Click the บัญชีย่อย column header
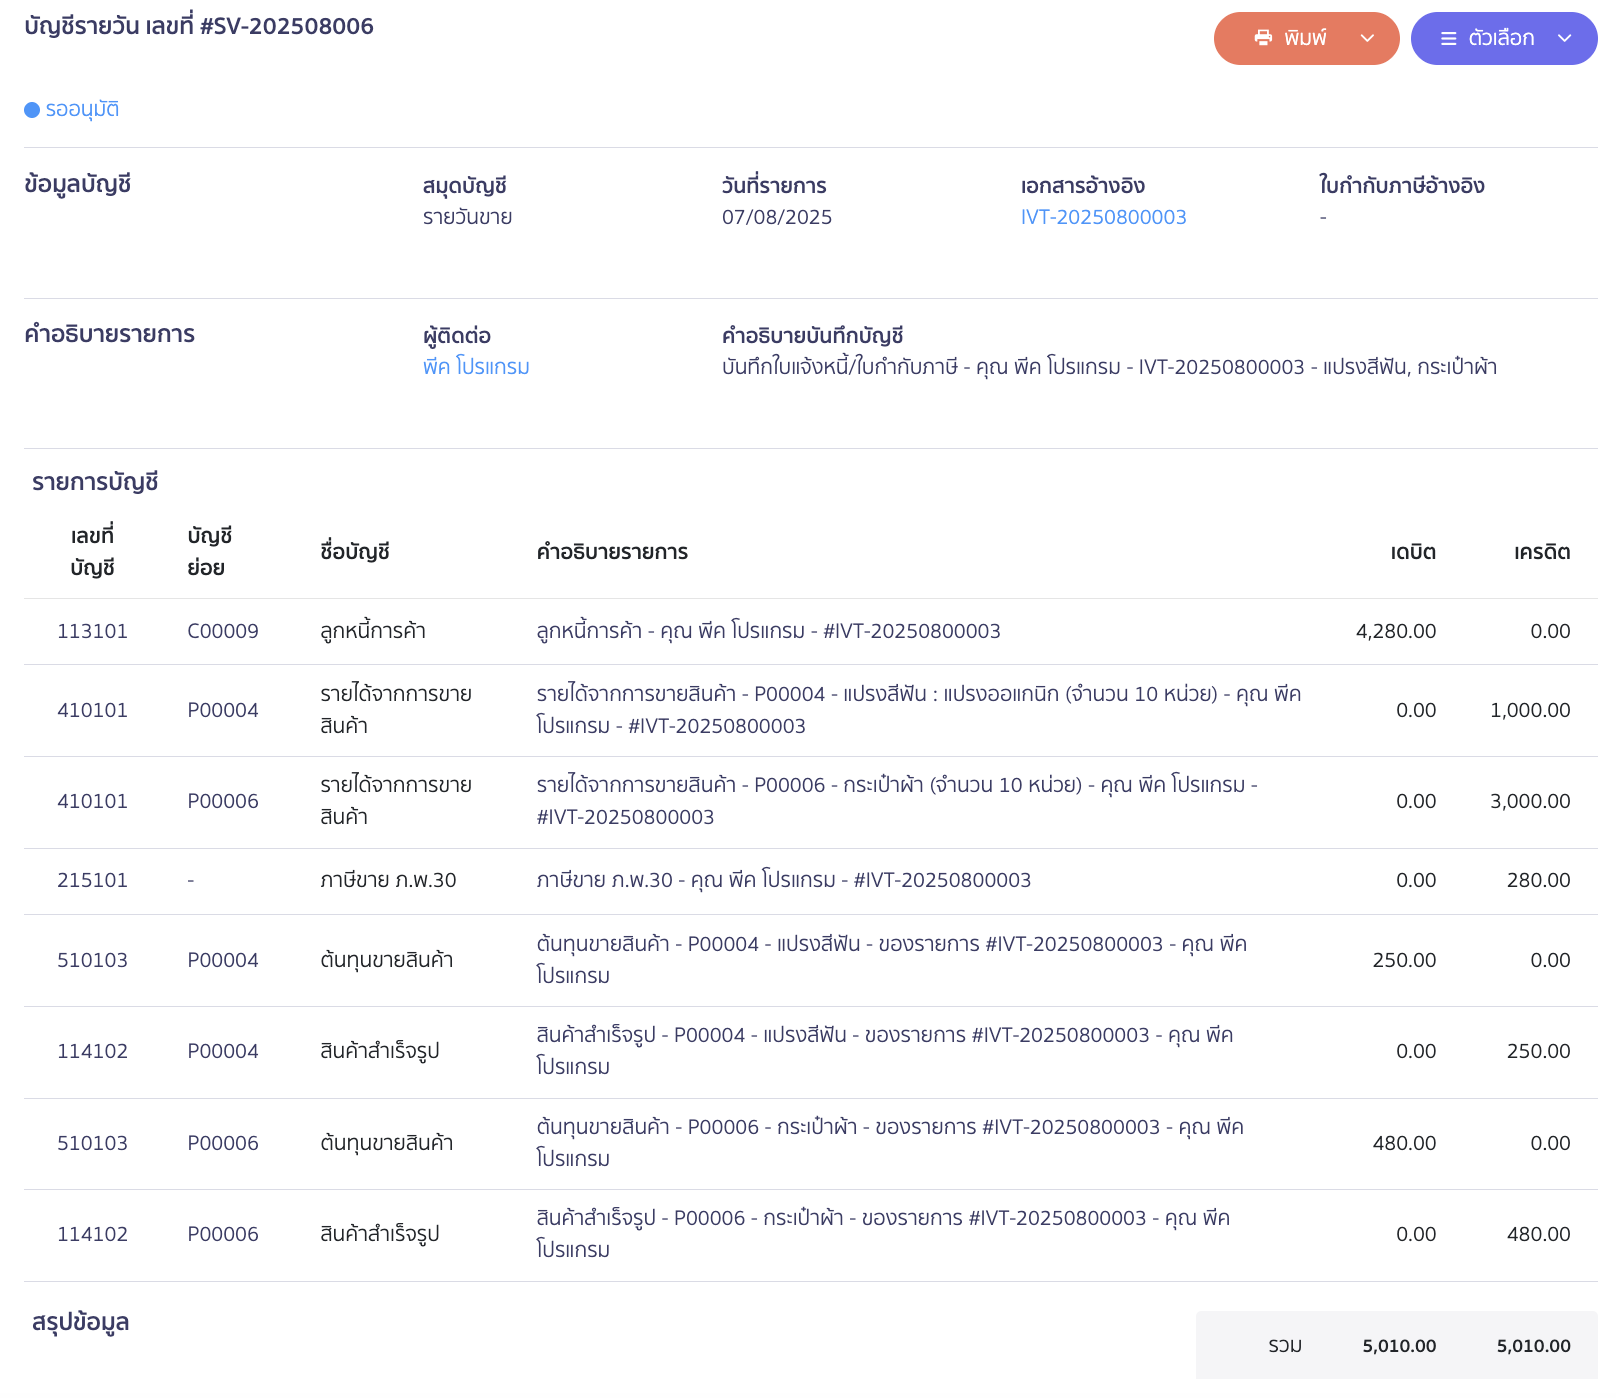This screenshot has width=1616, height=1398. [210, 552]
